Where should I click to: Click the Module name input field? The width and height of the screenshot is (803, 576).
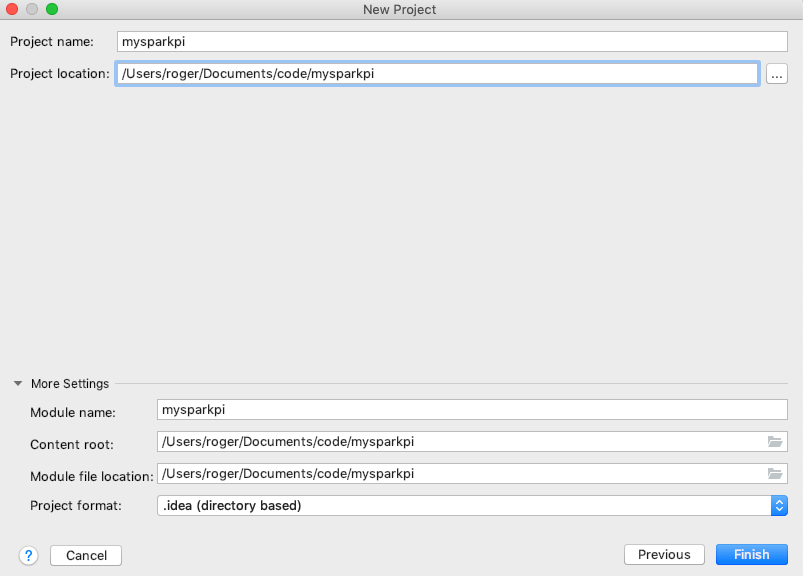click(472, 409)
